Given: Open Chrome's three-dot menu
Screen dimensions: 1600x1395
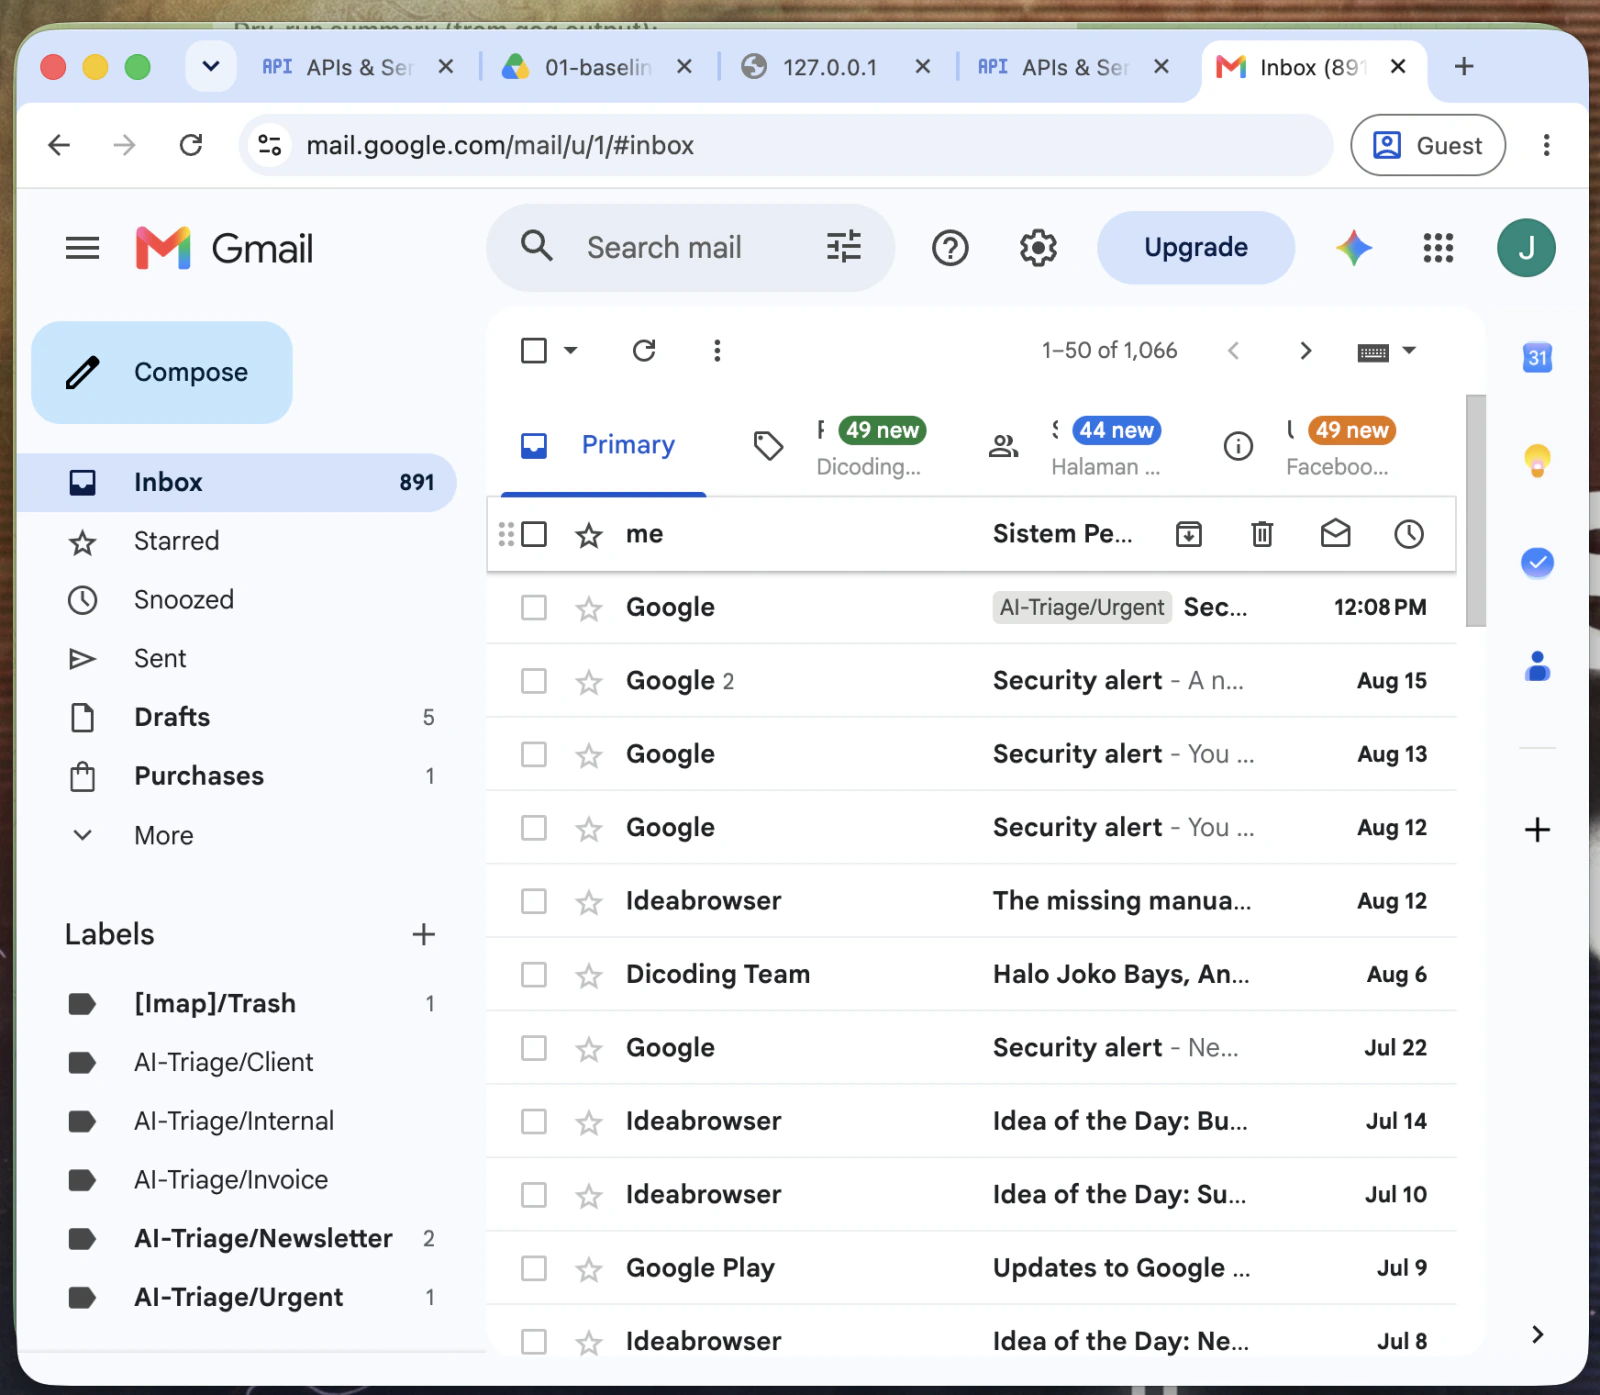Looking at the screenshot, I should pos(1546,145).
